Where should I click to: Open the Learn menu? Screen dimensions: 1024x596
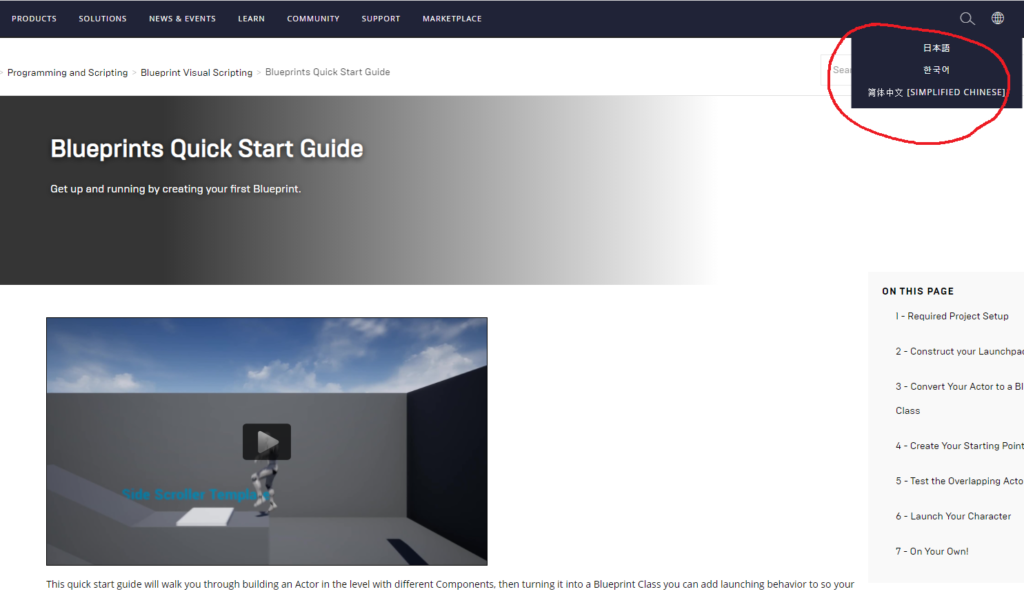pos(251,19)
